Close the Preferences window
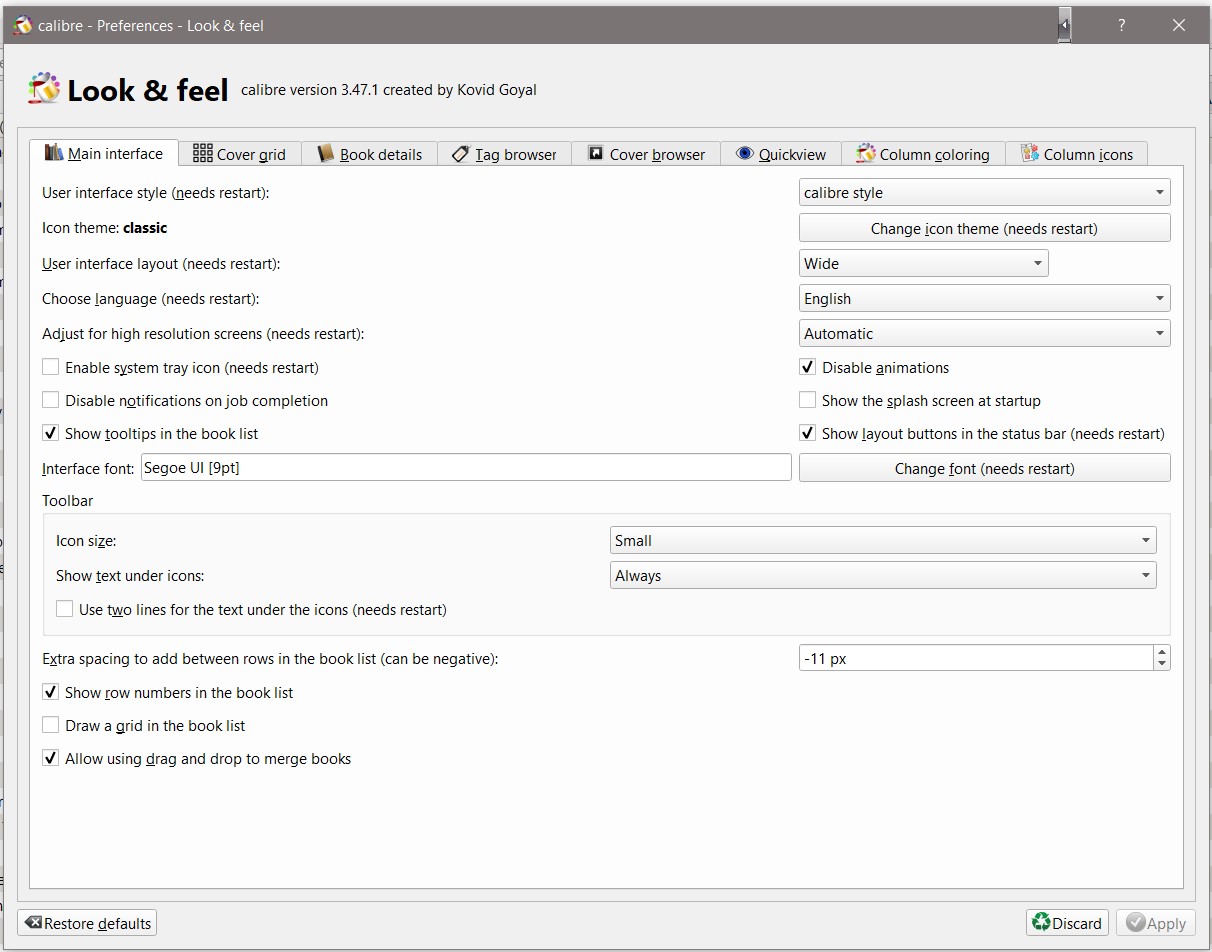Screen dimensions: 1212x952 coord(1179,25)
